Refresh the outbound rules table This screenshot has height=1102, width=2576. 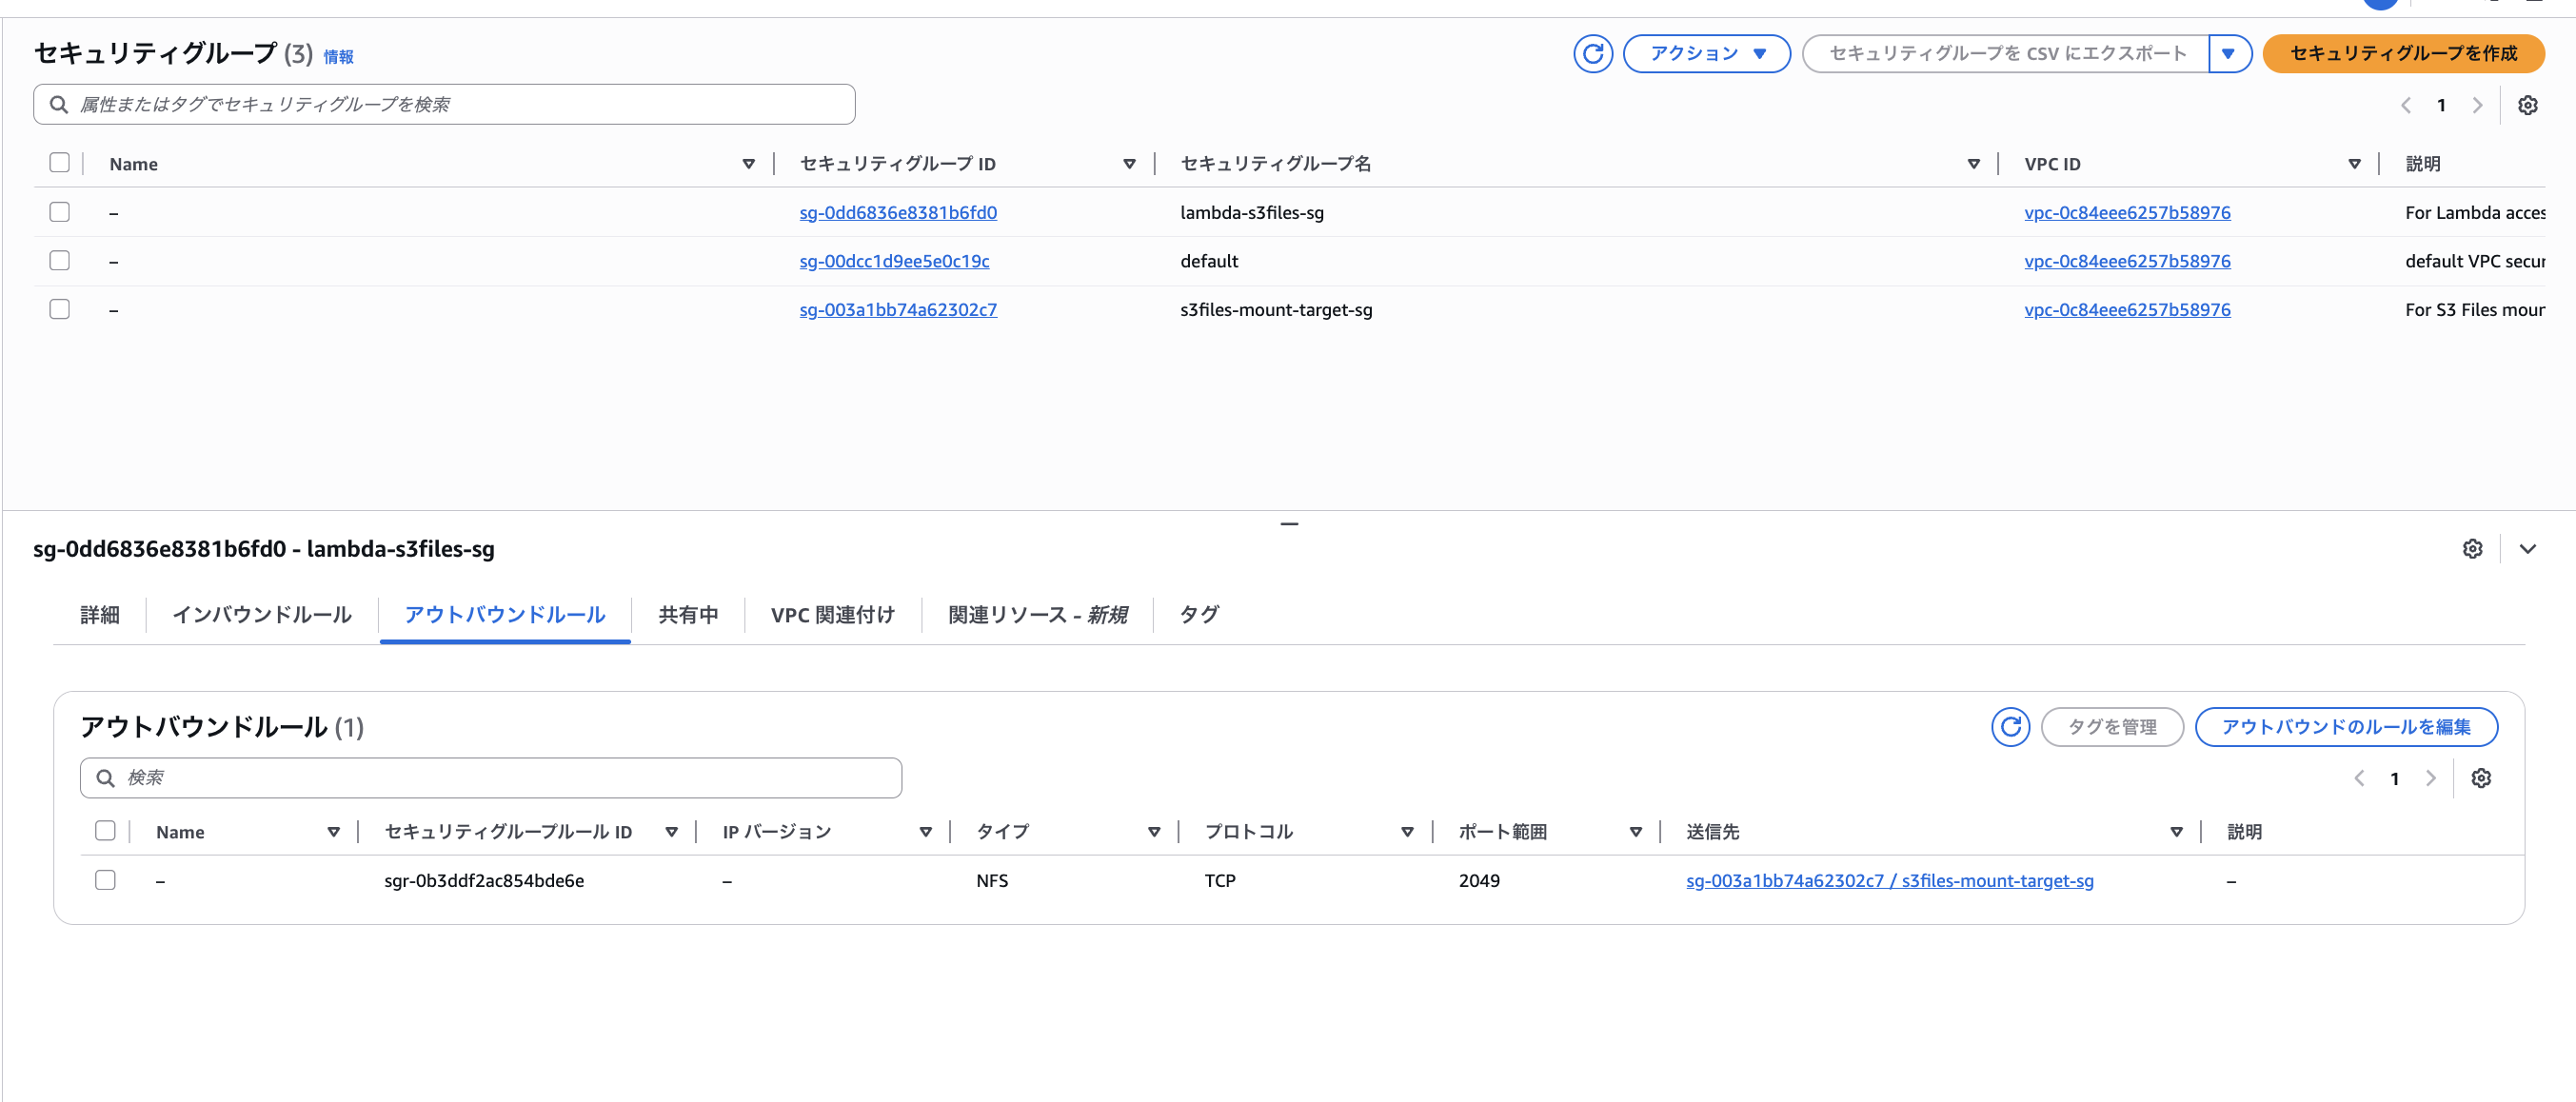(x=2012, y=727)
